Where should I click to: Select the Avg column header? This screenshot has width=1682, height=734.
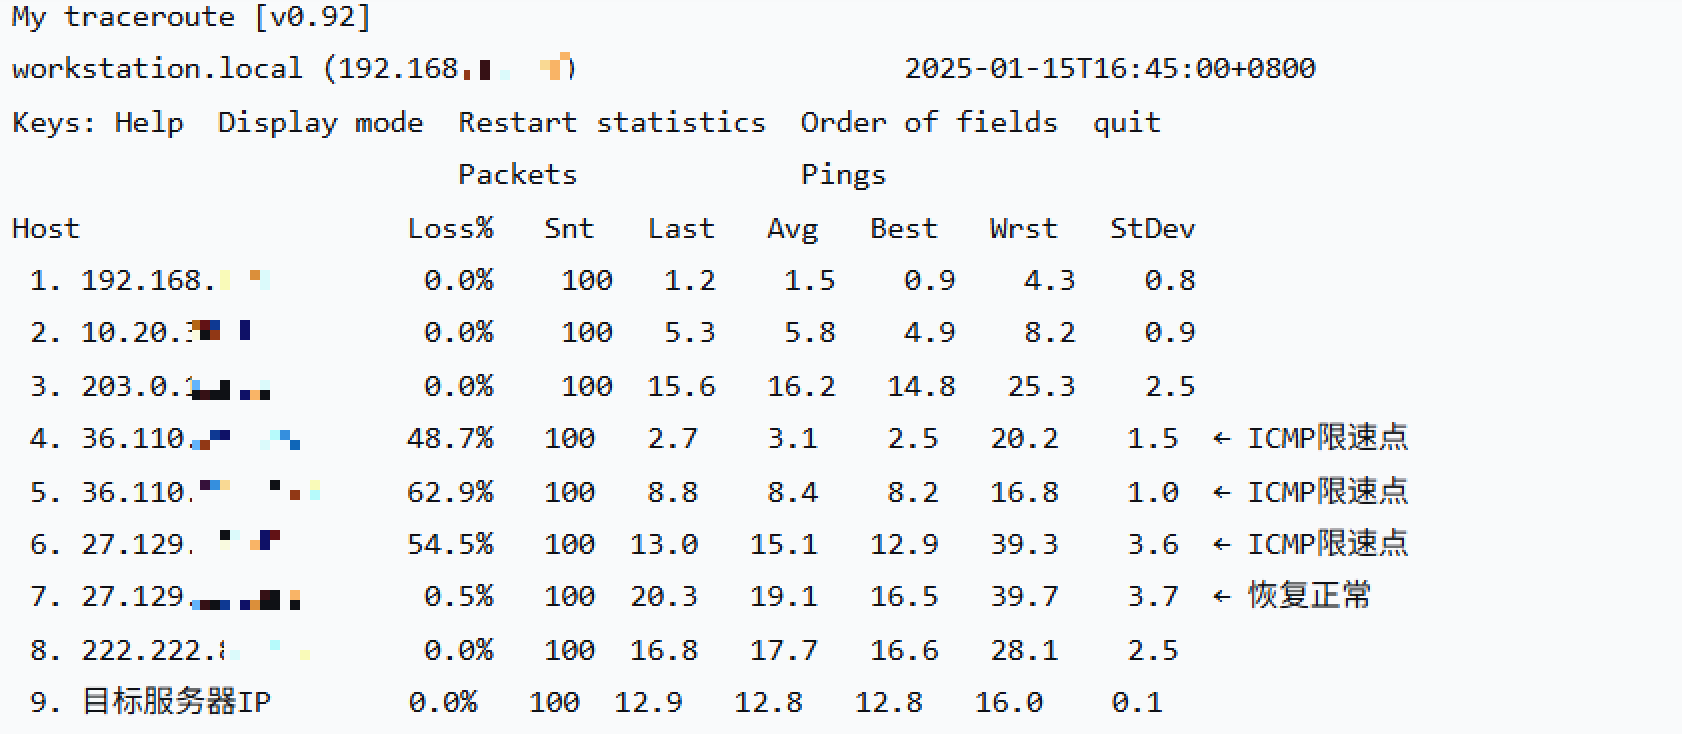792,229
